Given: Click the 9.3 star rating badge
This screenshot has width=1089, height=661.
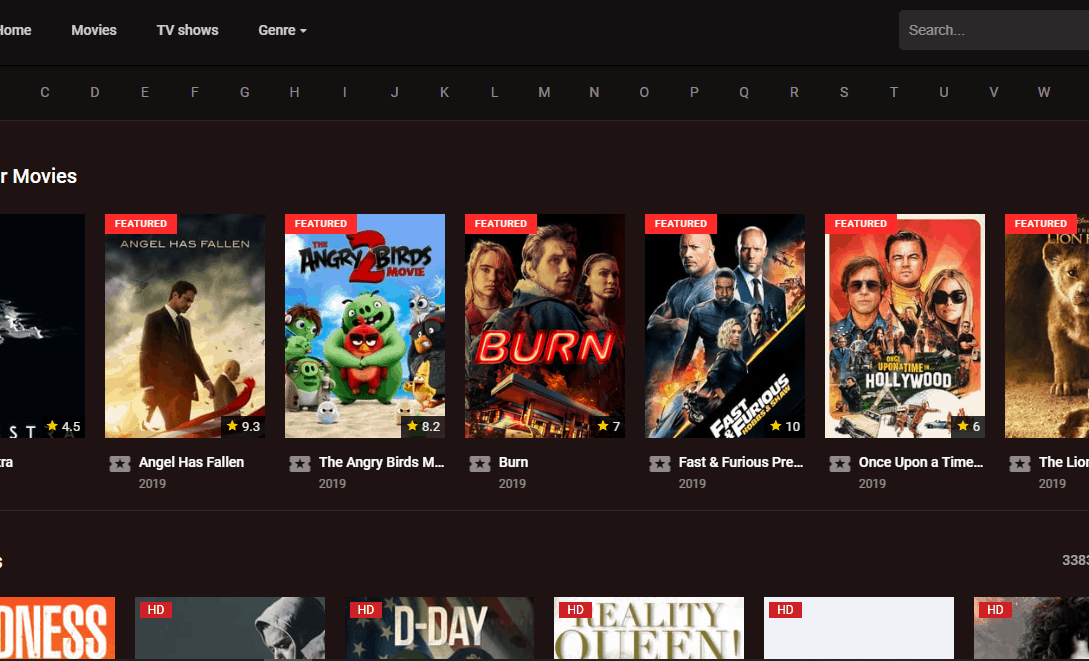Looking at the screenshot, I should [x=243, y=426].
